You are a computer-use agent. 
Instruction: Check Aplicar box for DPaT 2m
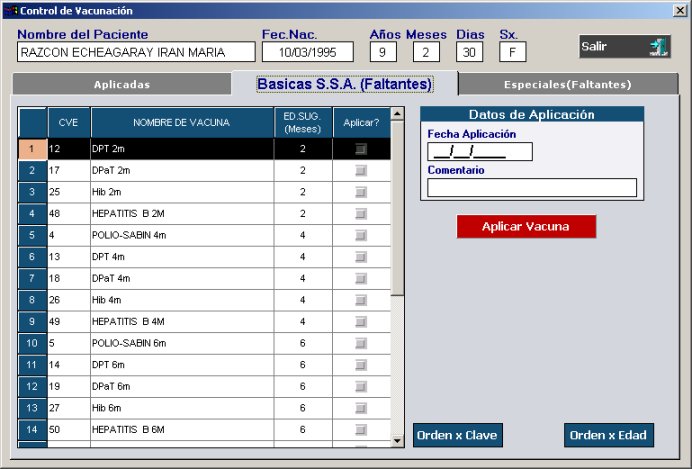[x=361, y=170]
